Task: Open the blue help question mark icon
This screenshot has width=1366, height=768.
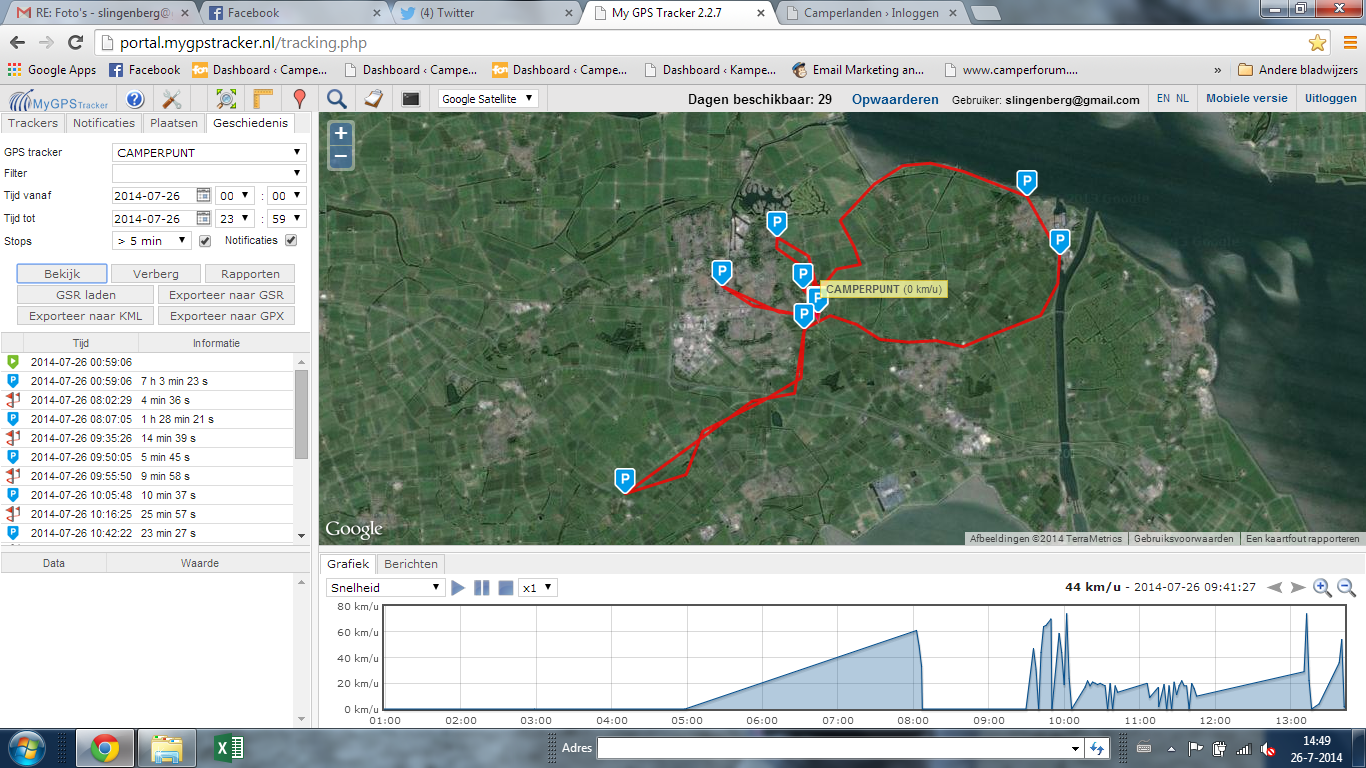Action: [135, 99]
